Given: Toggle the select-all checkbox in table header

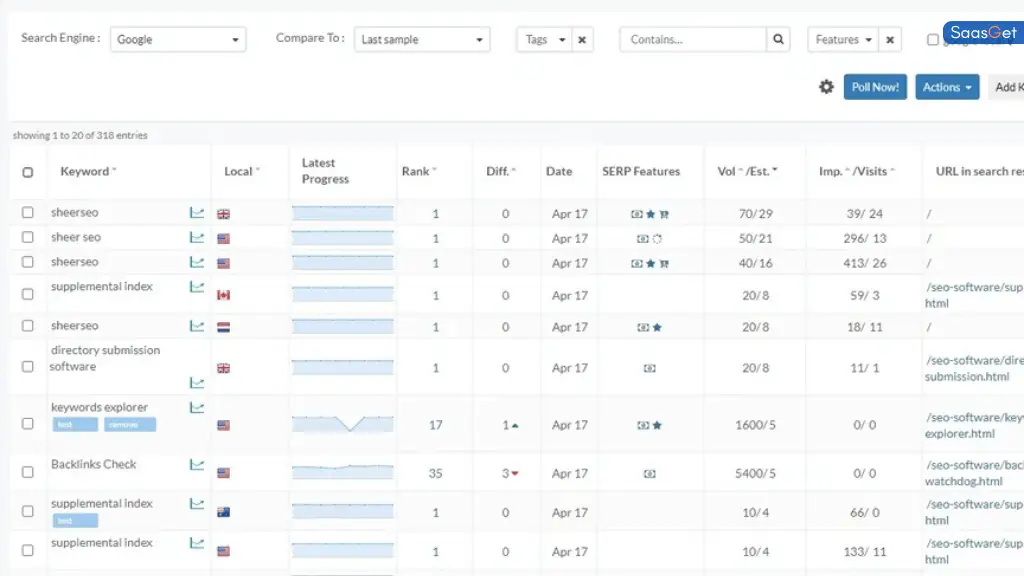Looking at the screenshot, I should click(x=28, y=172).
